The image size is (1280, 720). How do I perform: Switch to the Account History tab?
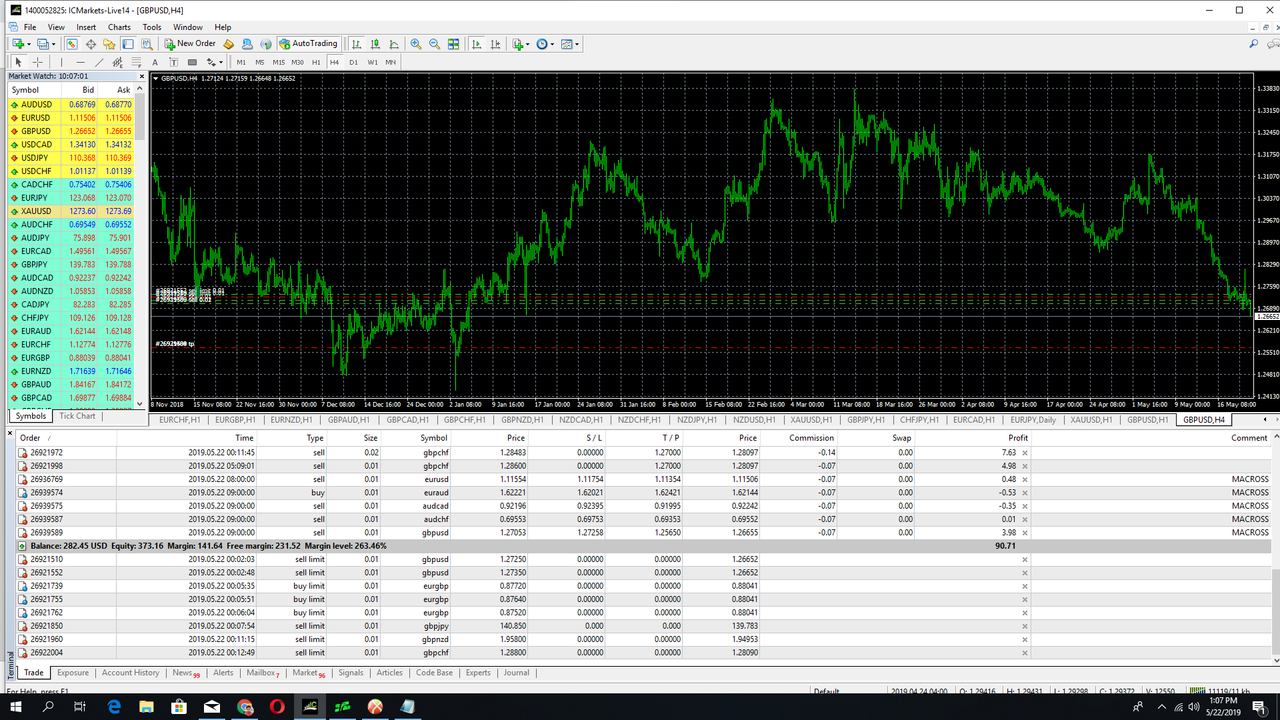pos(130,673)
